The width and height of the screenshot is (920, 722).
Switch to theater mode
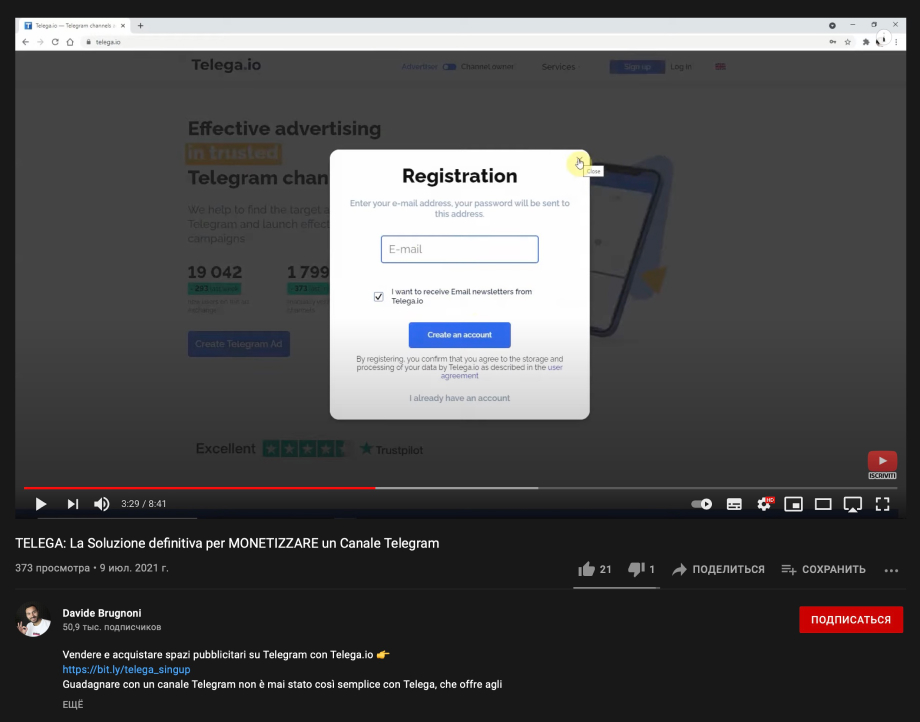pyautogui.click(x=823, y=504)
